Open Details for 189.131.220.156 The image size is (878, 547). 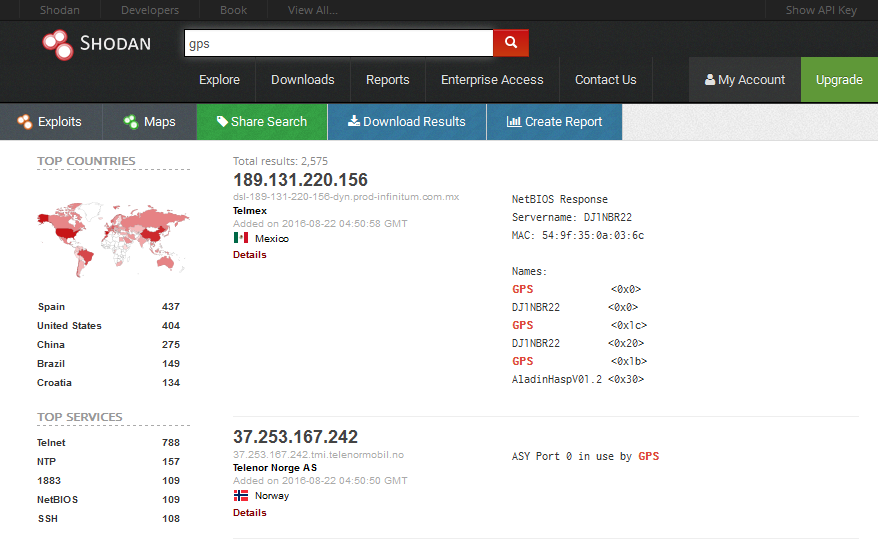(x=250, y=255)
